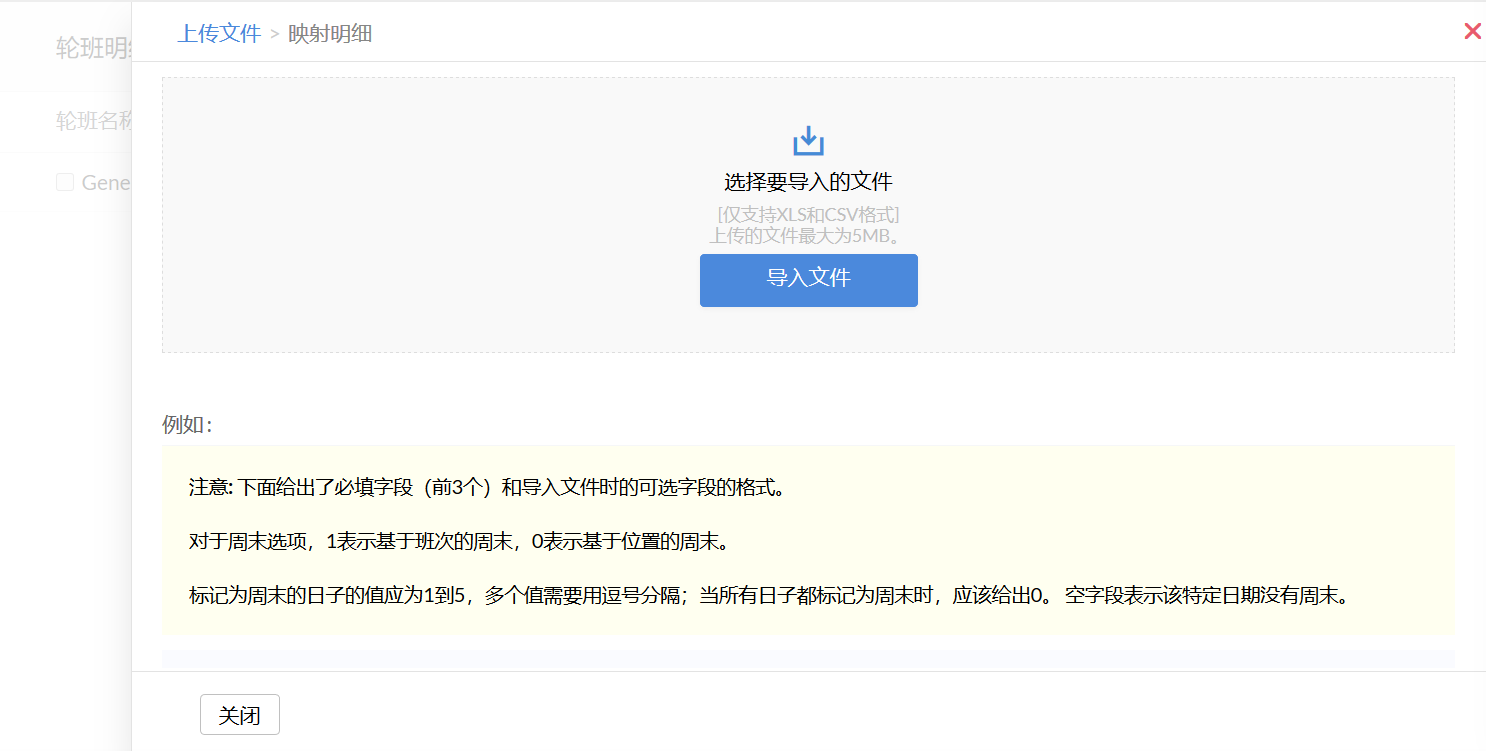Click the import tray icon above 选择要导入的文件
Viewport: 1486px width, 751px height.
[808, 141]
